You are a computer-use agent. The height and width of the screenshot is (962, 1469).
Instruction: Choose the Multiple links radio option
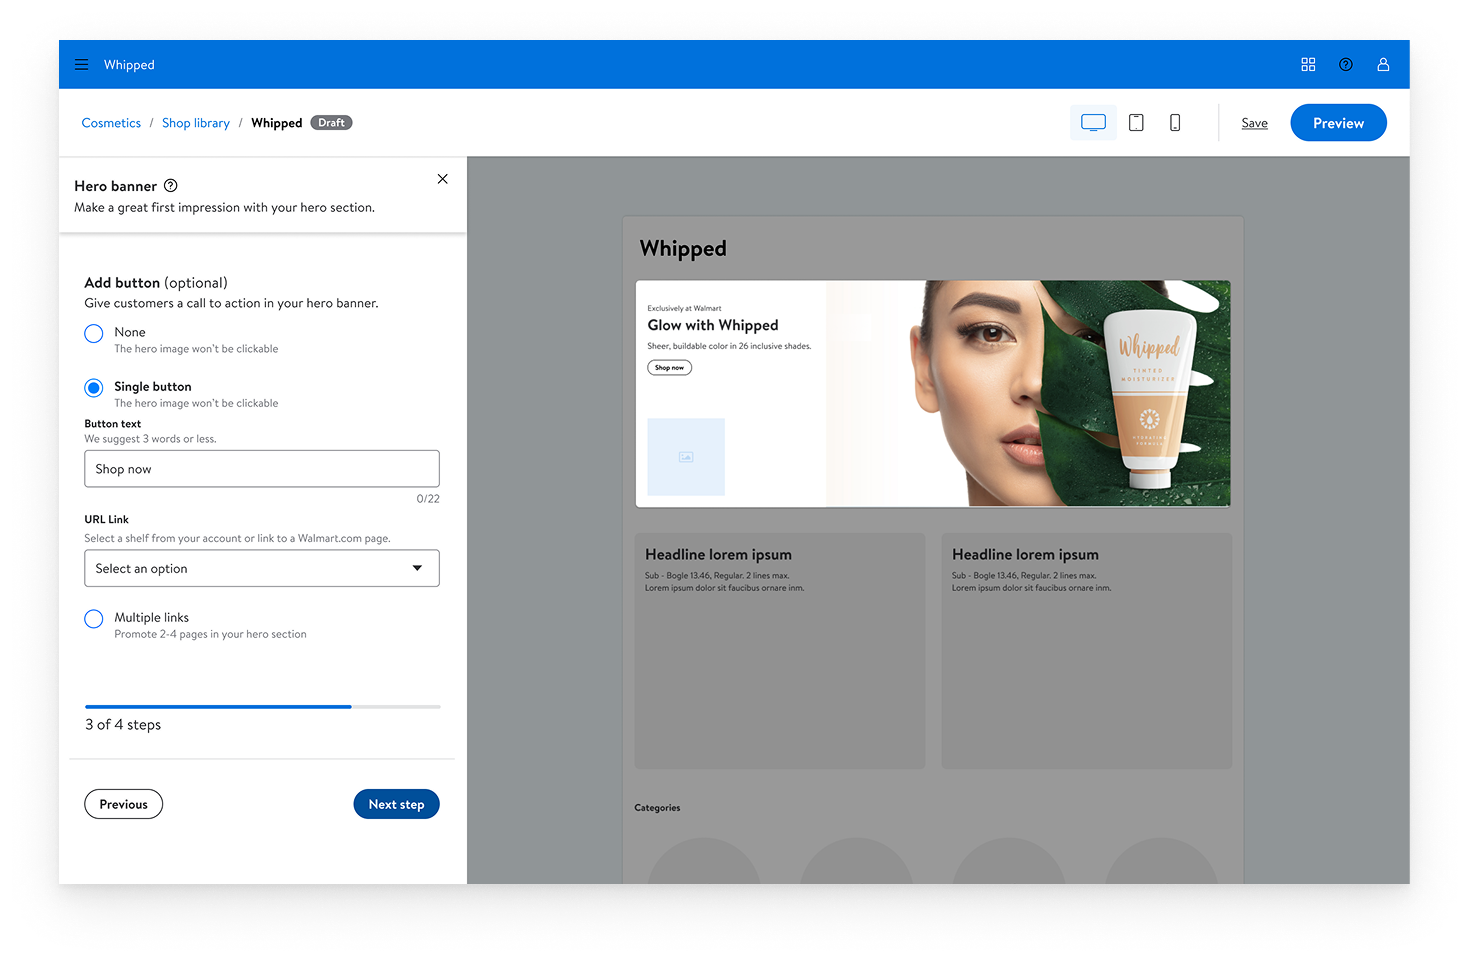pos(94,619)
